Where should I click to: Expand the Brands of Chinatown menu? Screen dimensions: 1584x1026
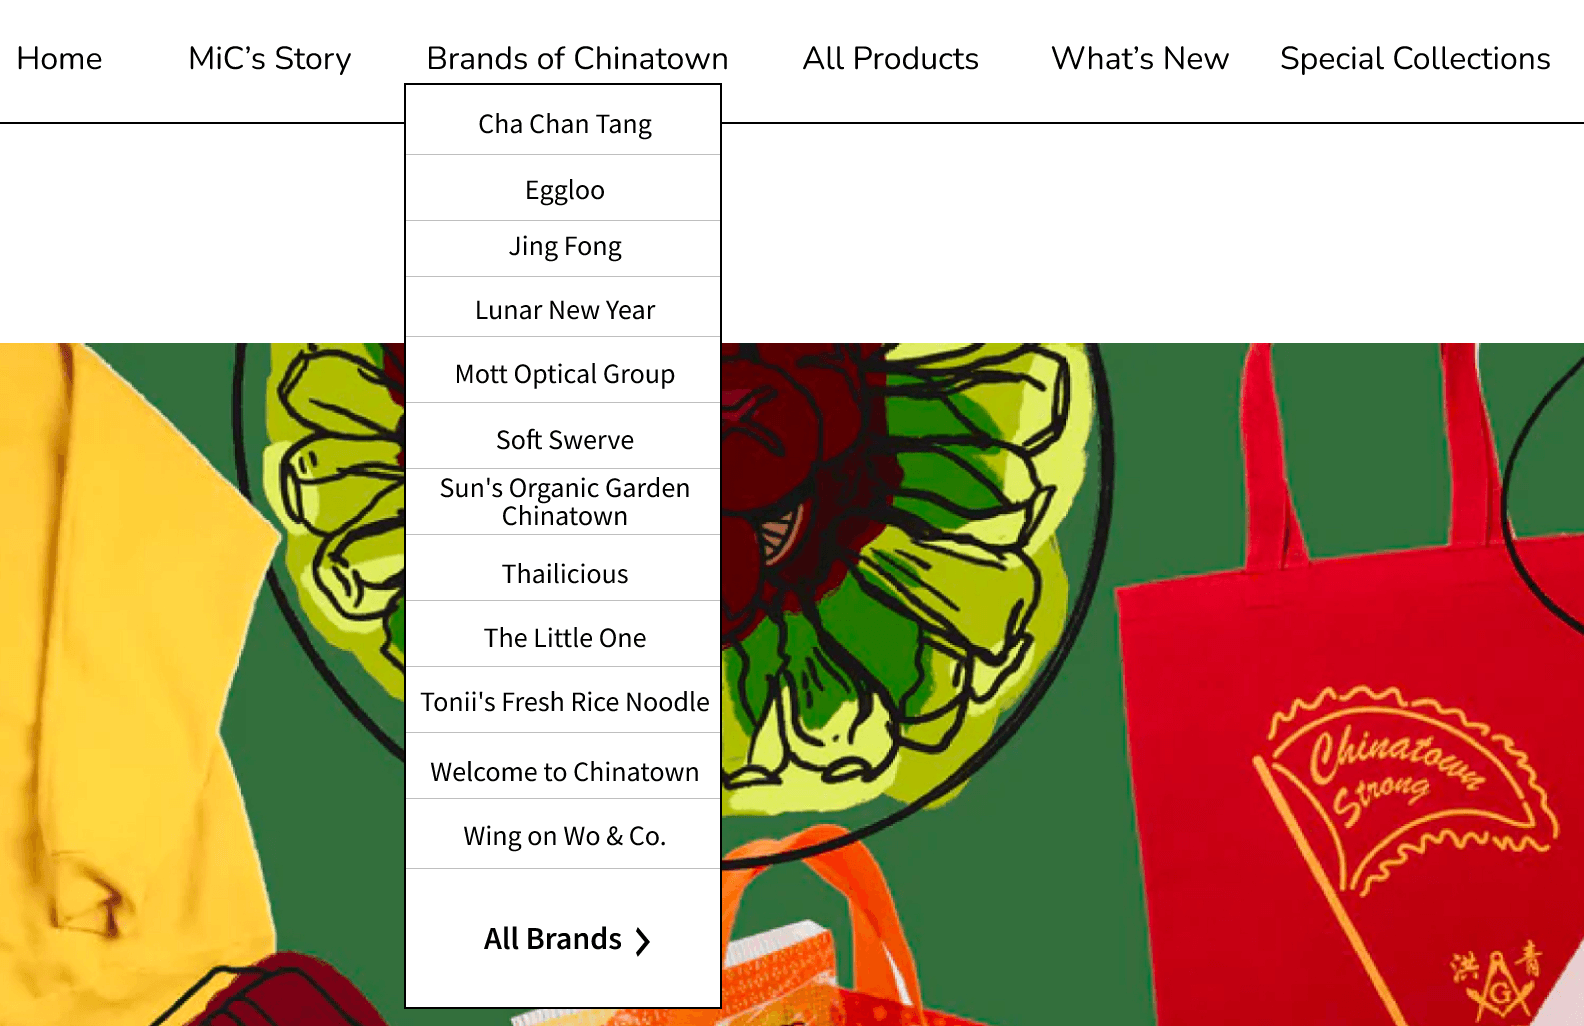[577, 59]
